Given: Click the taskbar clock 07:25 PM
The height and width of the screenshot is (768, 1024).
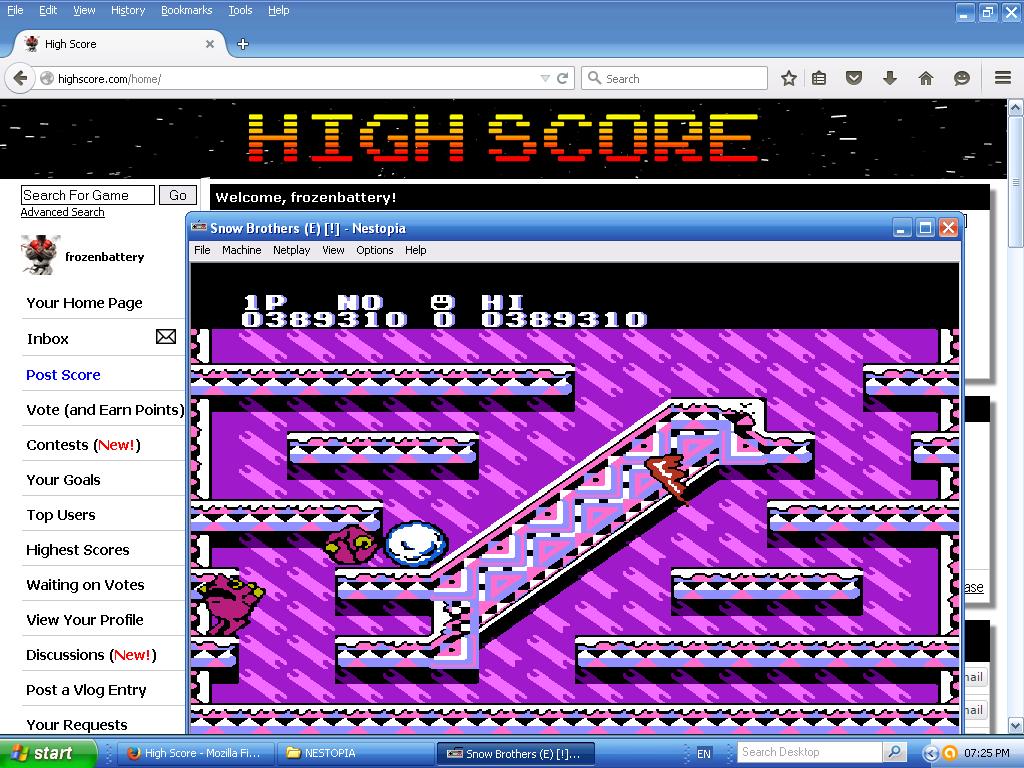Looking at the screenshot, I should tap(987, 754).
